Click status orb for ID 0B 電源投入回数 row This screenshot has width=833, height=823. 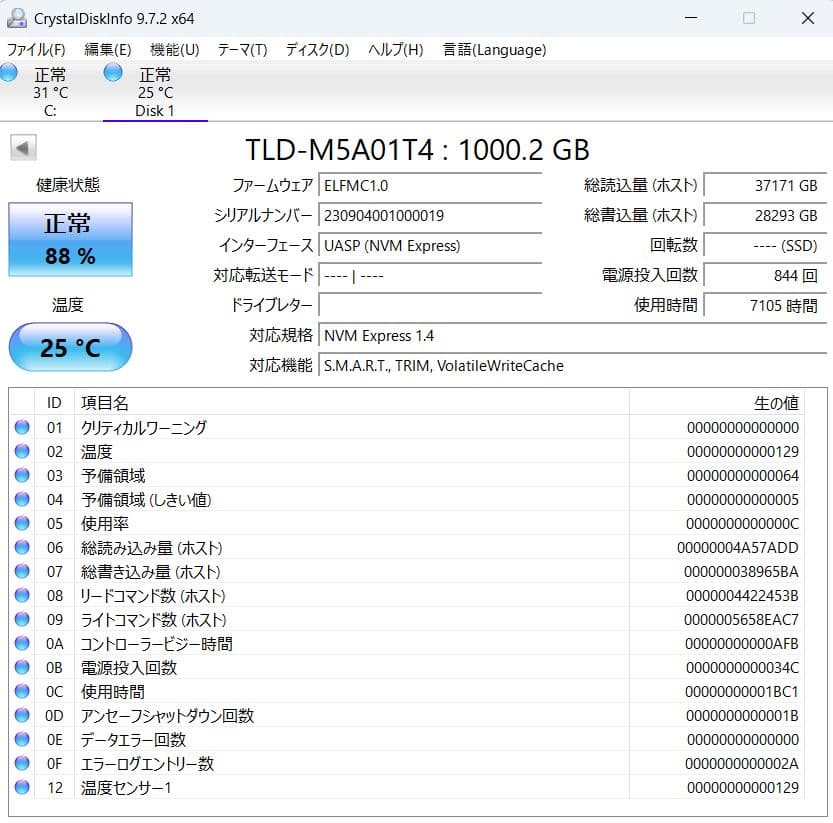22,667
